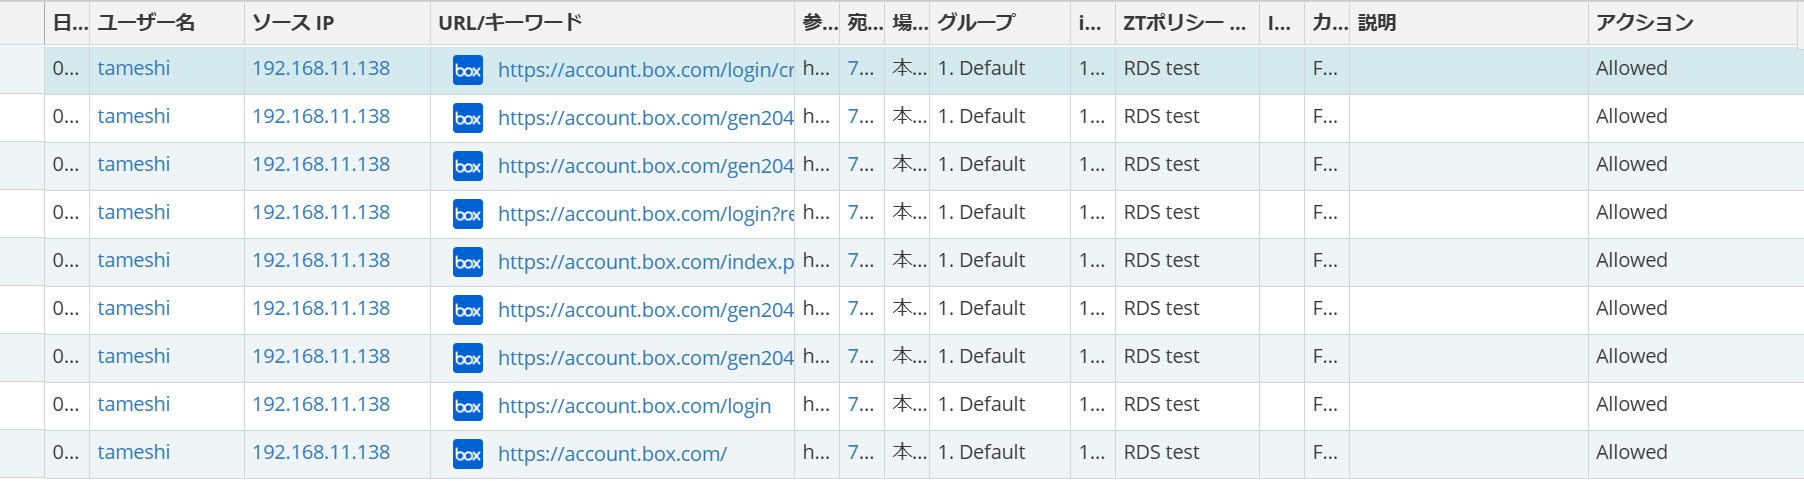Select Allowed in the login/cr row
This screenshot has height=481, width=1804.
(x=1631, y=68)
